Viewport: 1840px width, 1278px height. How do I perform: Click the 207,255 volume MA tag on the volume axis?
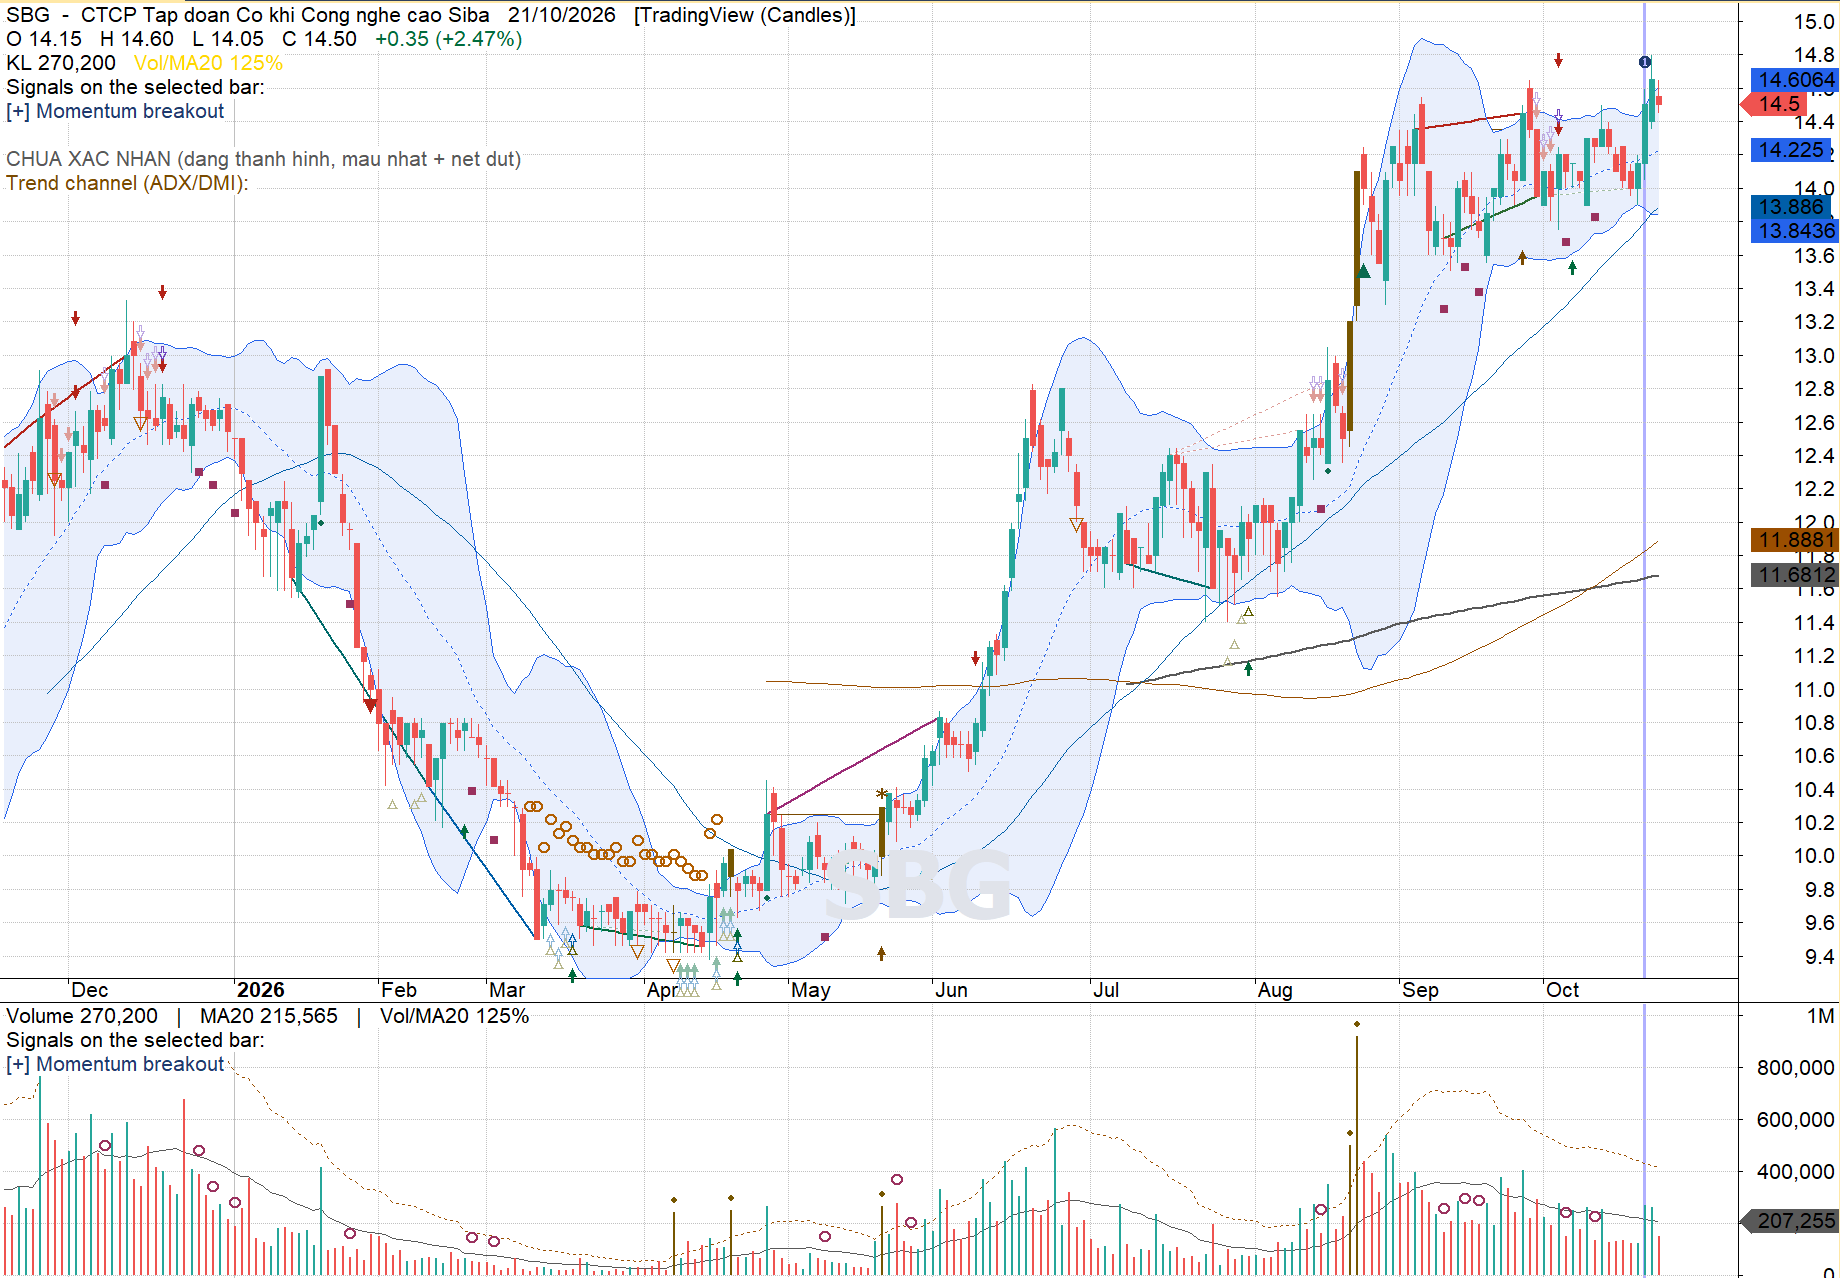1790,1220
